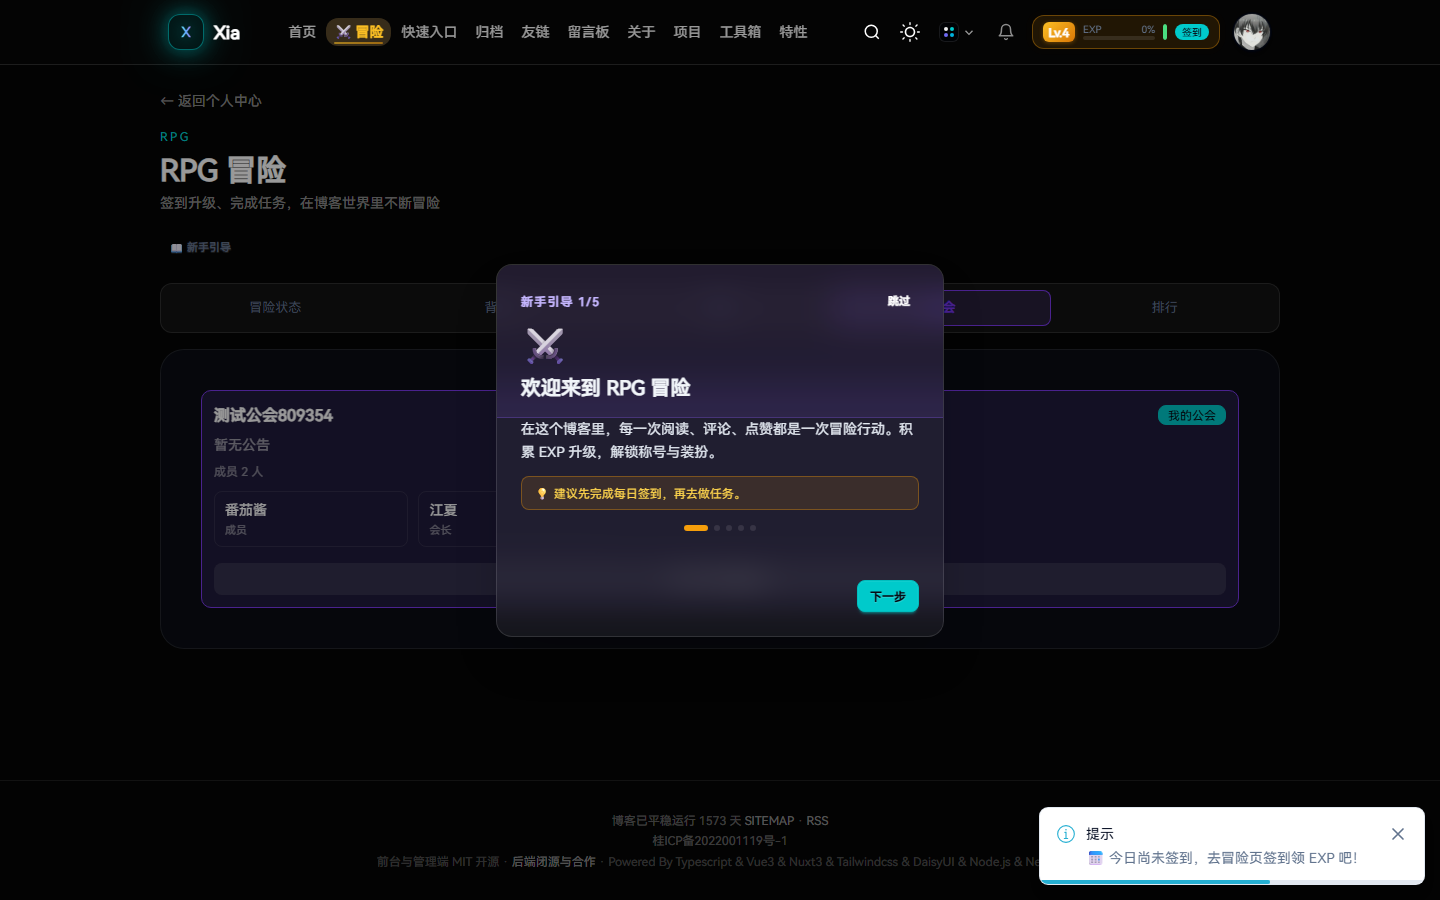
Task: Click the Xia site logo icon
Action: (x=186, y=32)
